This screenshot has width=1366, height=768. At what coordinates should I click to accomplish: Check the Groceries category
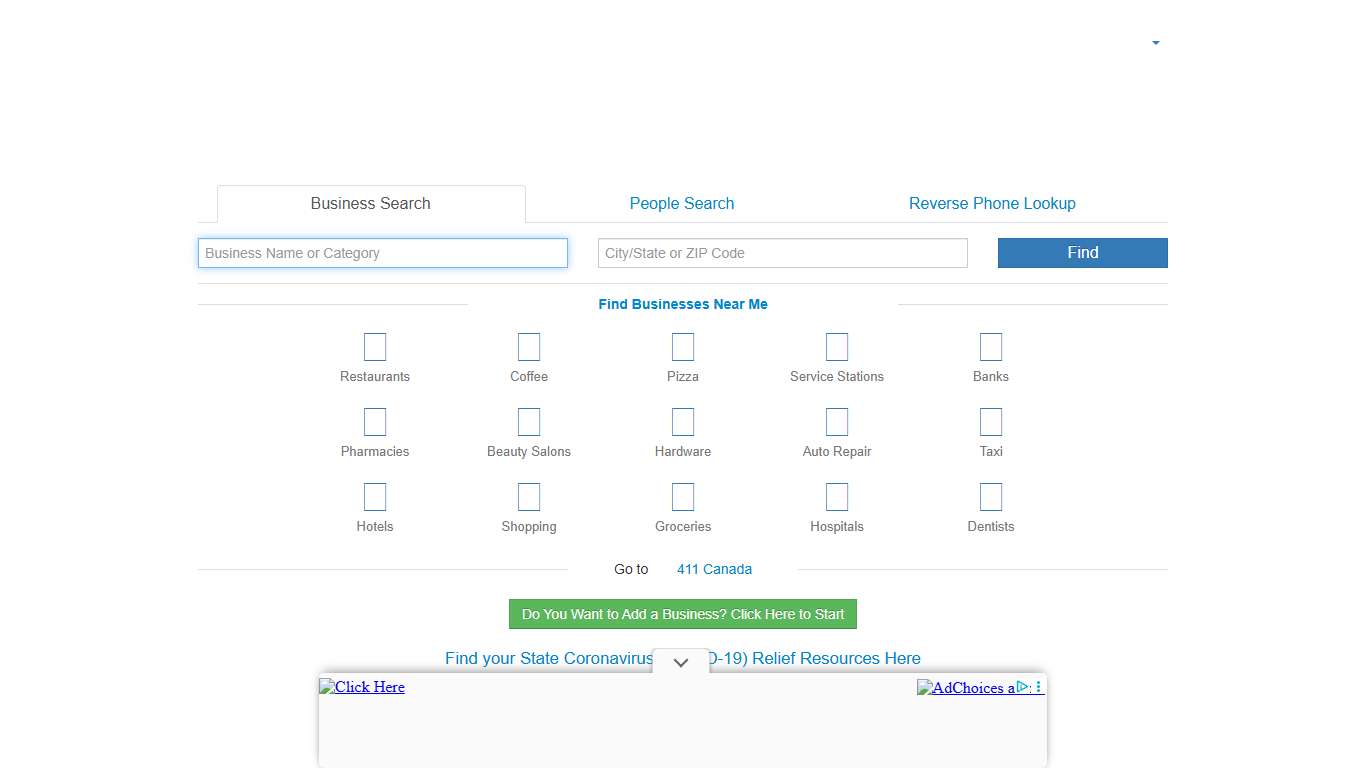click(x=683, y=496)
